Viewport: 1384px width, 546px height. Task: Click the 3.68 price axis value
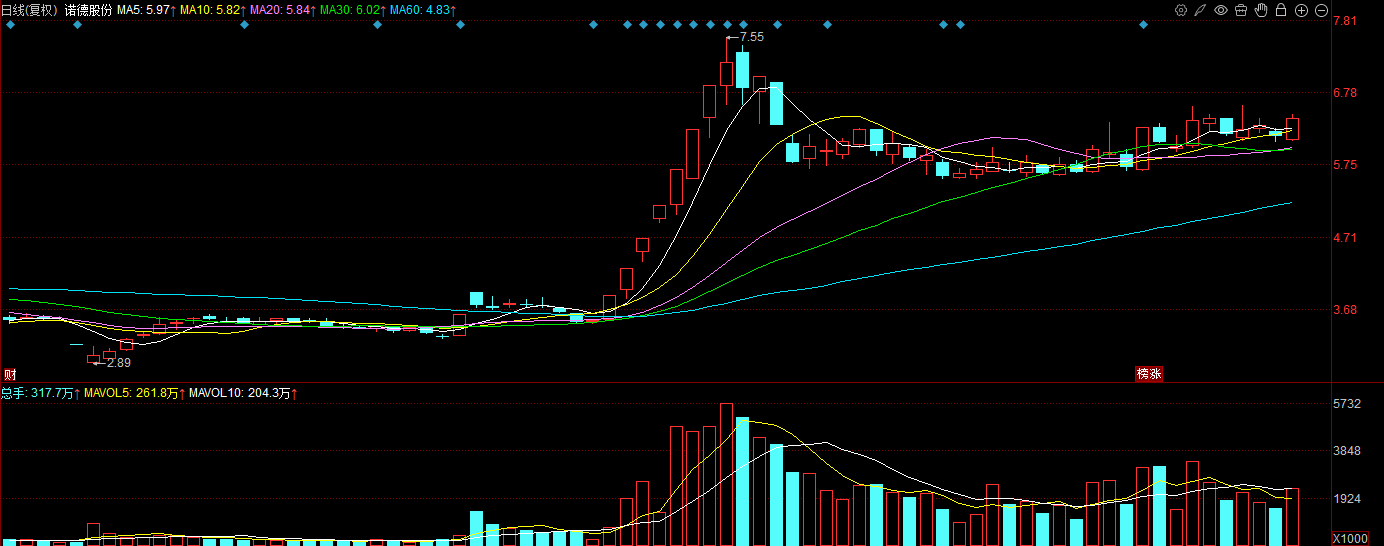pyautogui.click(x=1345, y=310)
